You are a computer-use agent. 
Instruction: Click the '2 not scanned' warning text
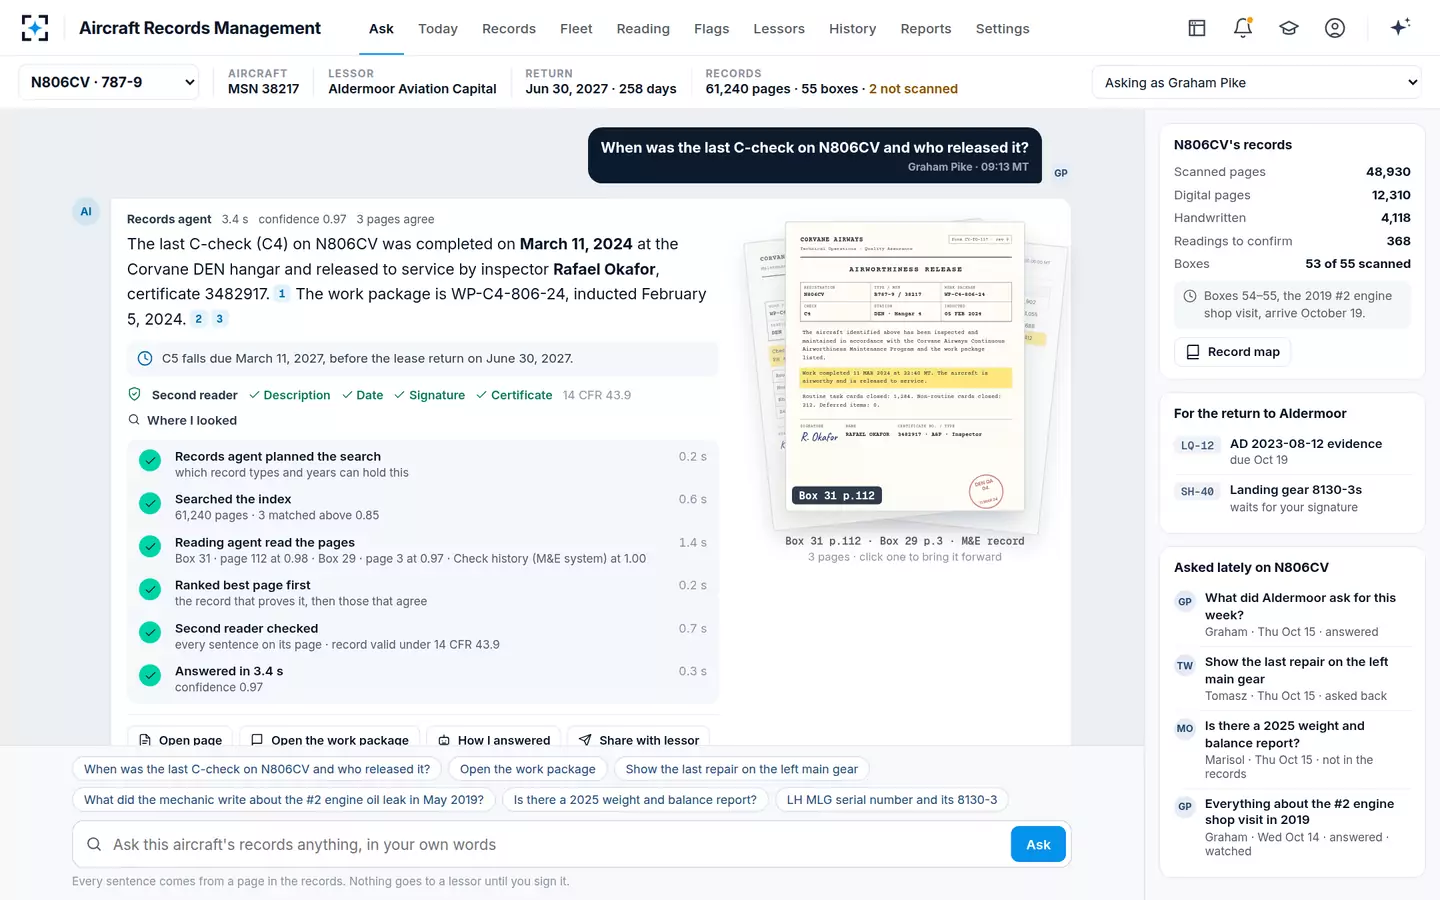913,89
